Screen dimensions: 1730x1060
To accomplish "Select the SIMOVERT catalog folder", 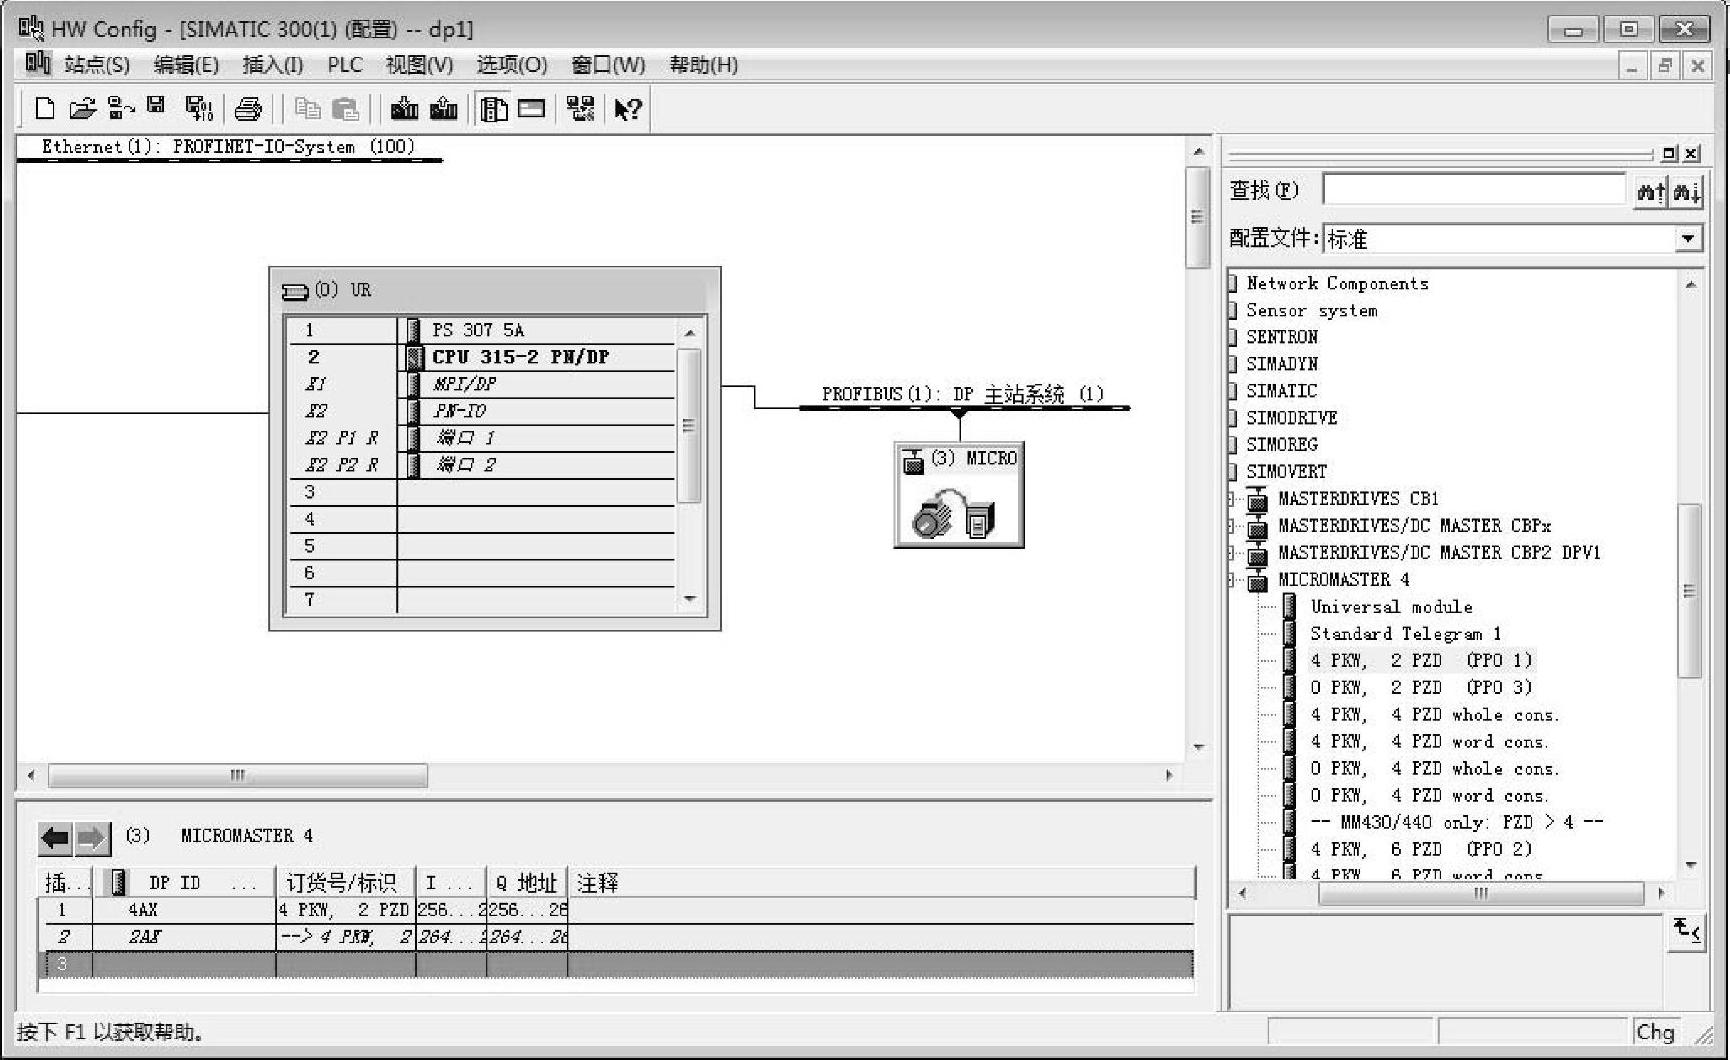I will tap(1286, 472).
